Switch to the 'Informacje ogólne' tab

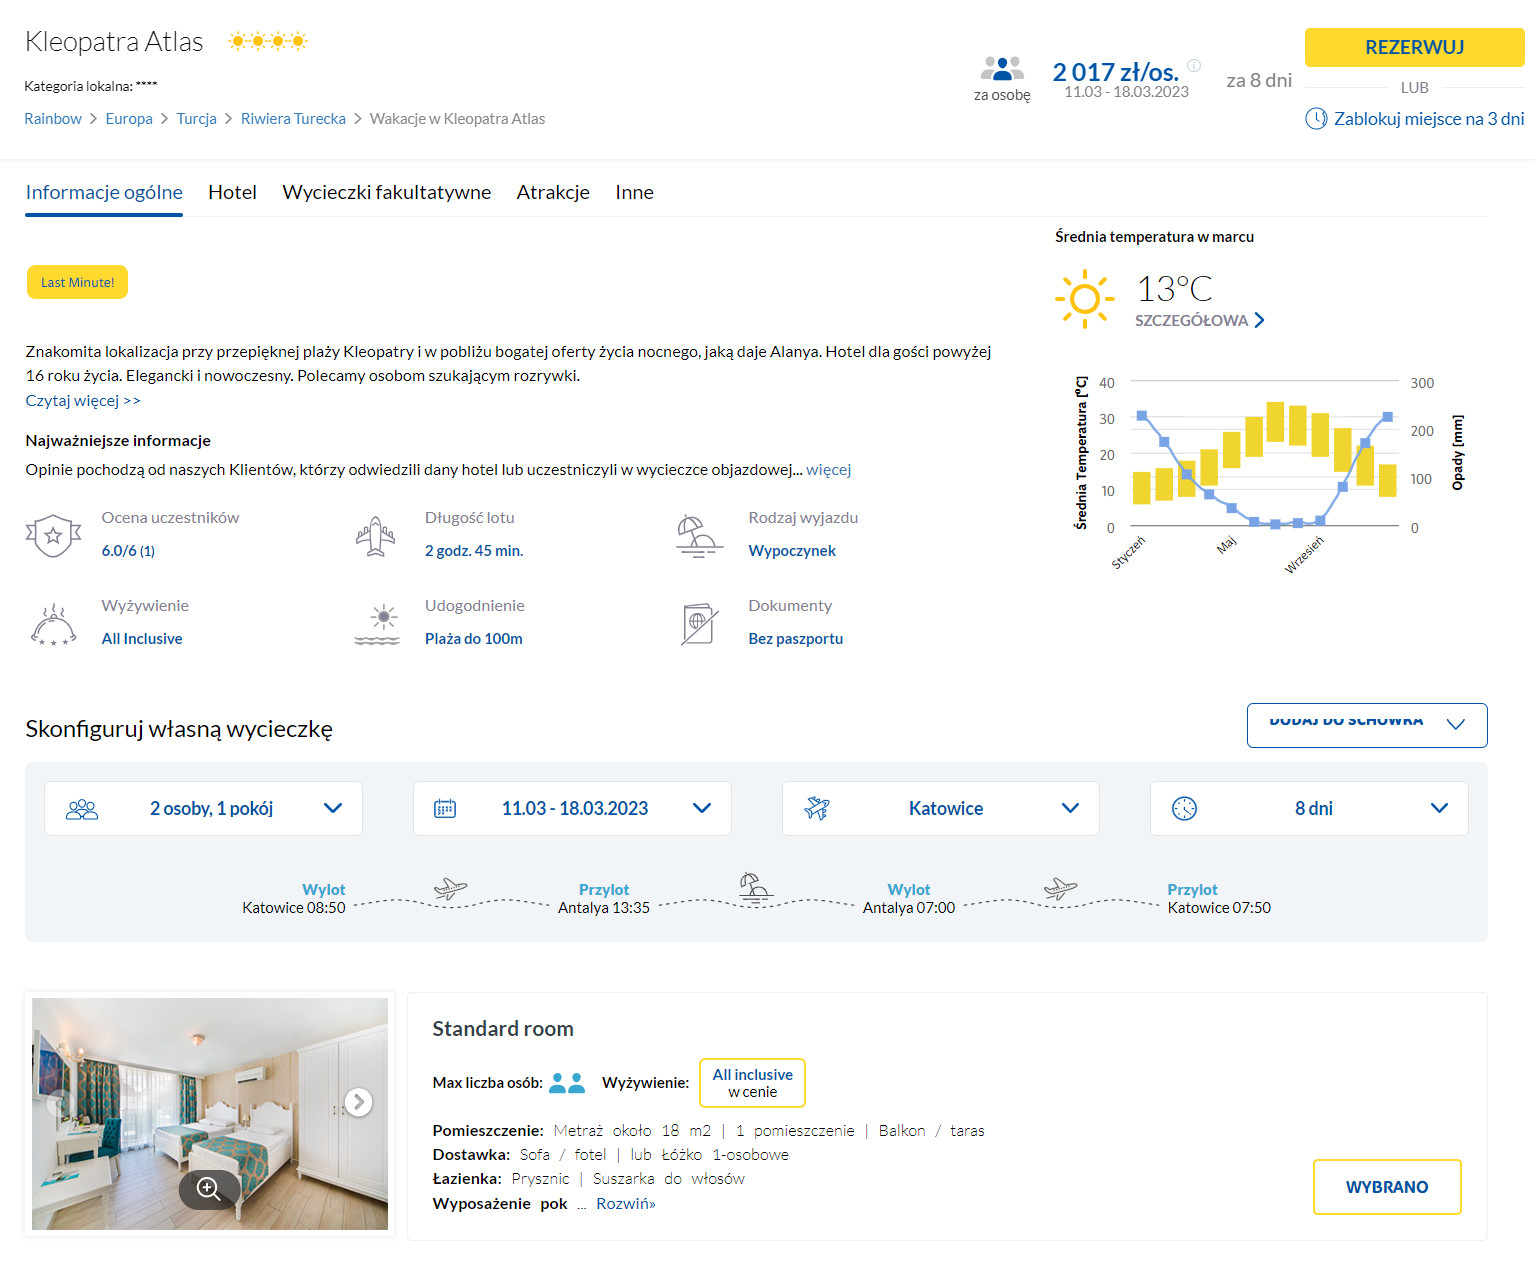104,192
